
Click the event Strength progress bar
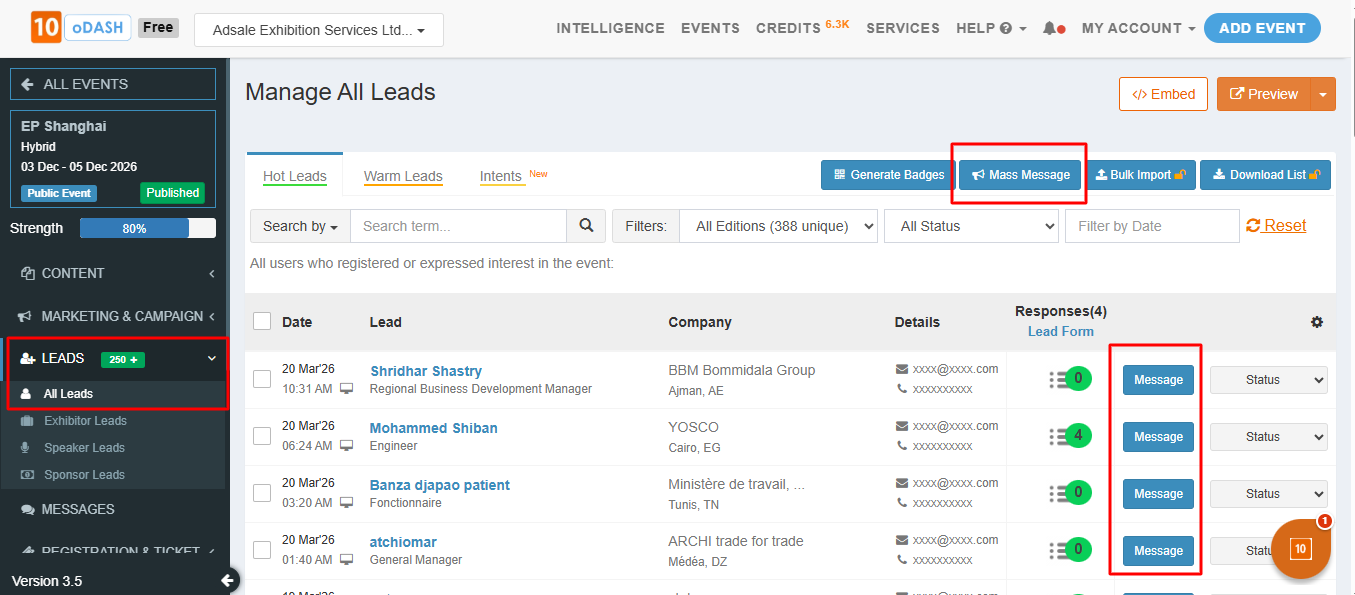[x=148, y=228]
